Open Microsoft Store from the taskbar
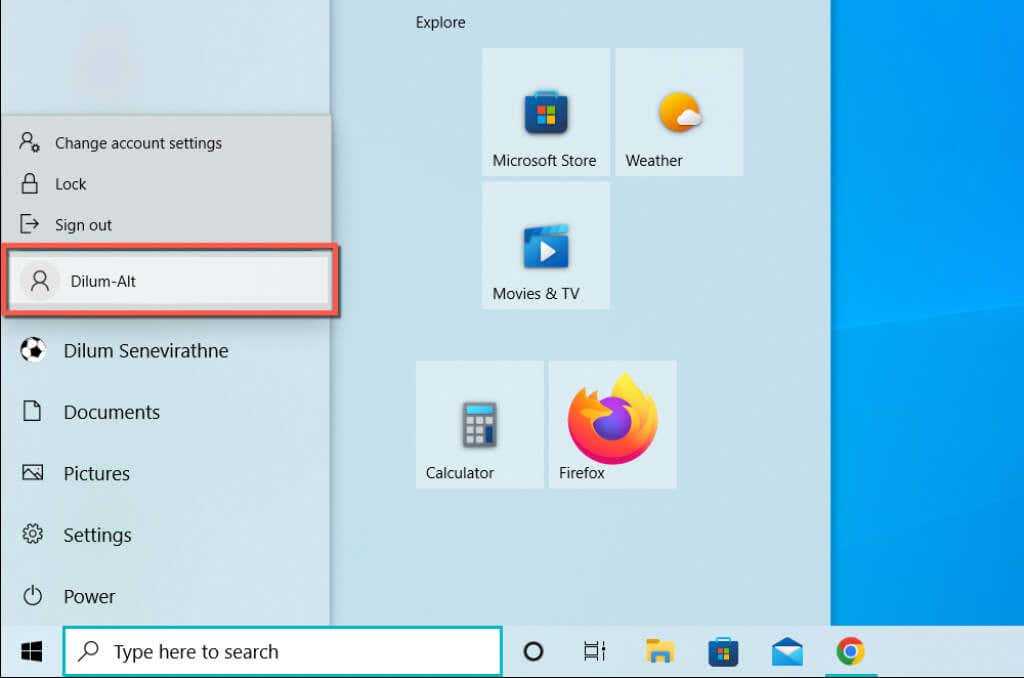 pos(723,651)
